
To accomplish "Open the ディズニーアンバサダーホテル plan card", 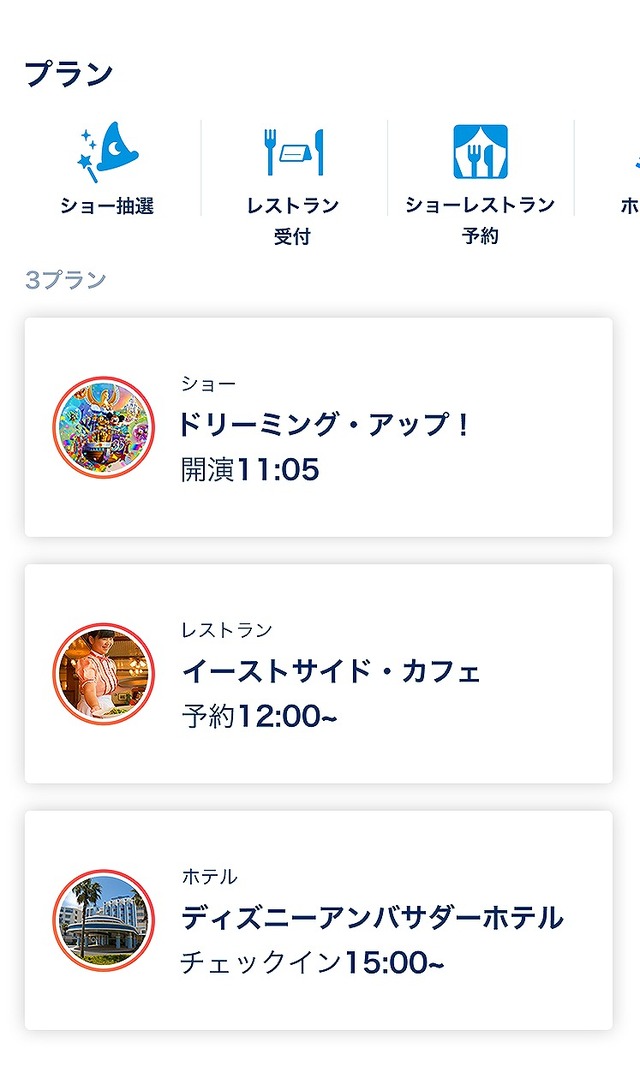I will [x=320, y=918].
